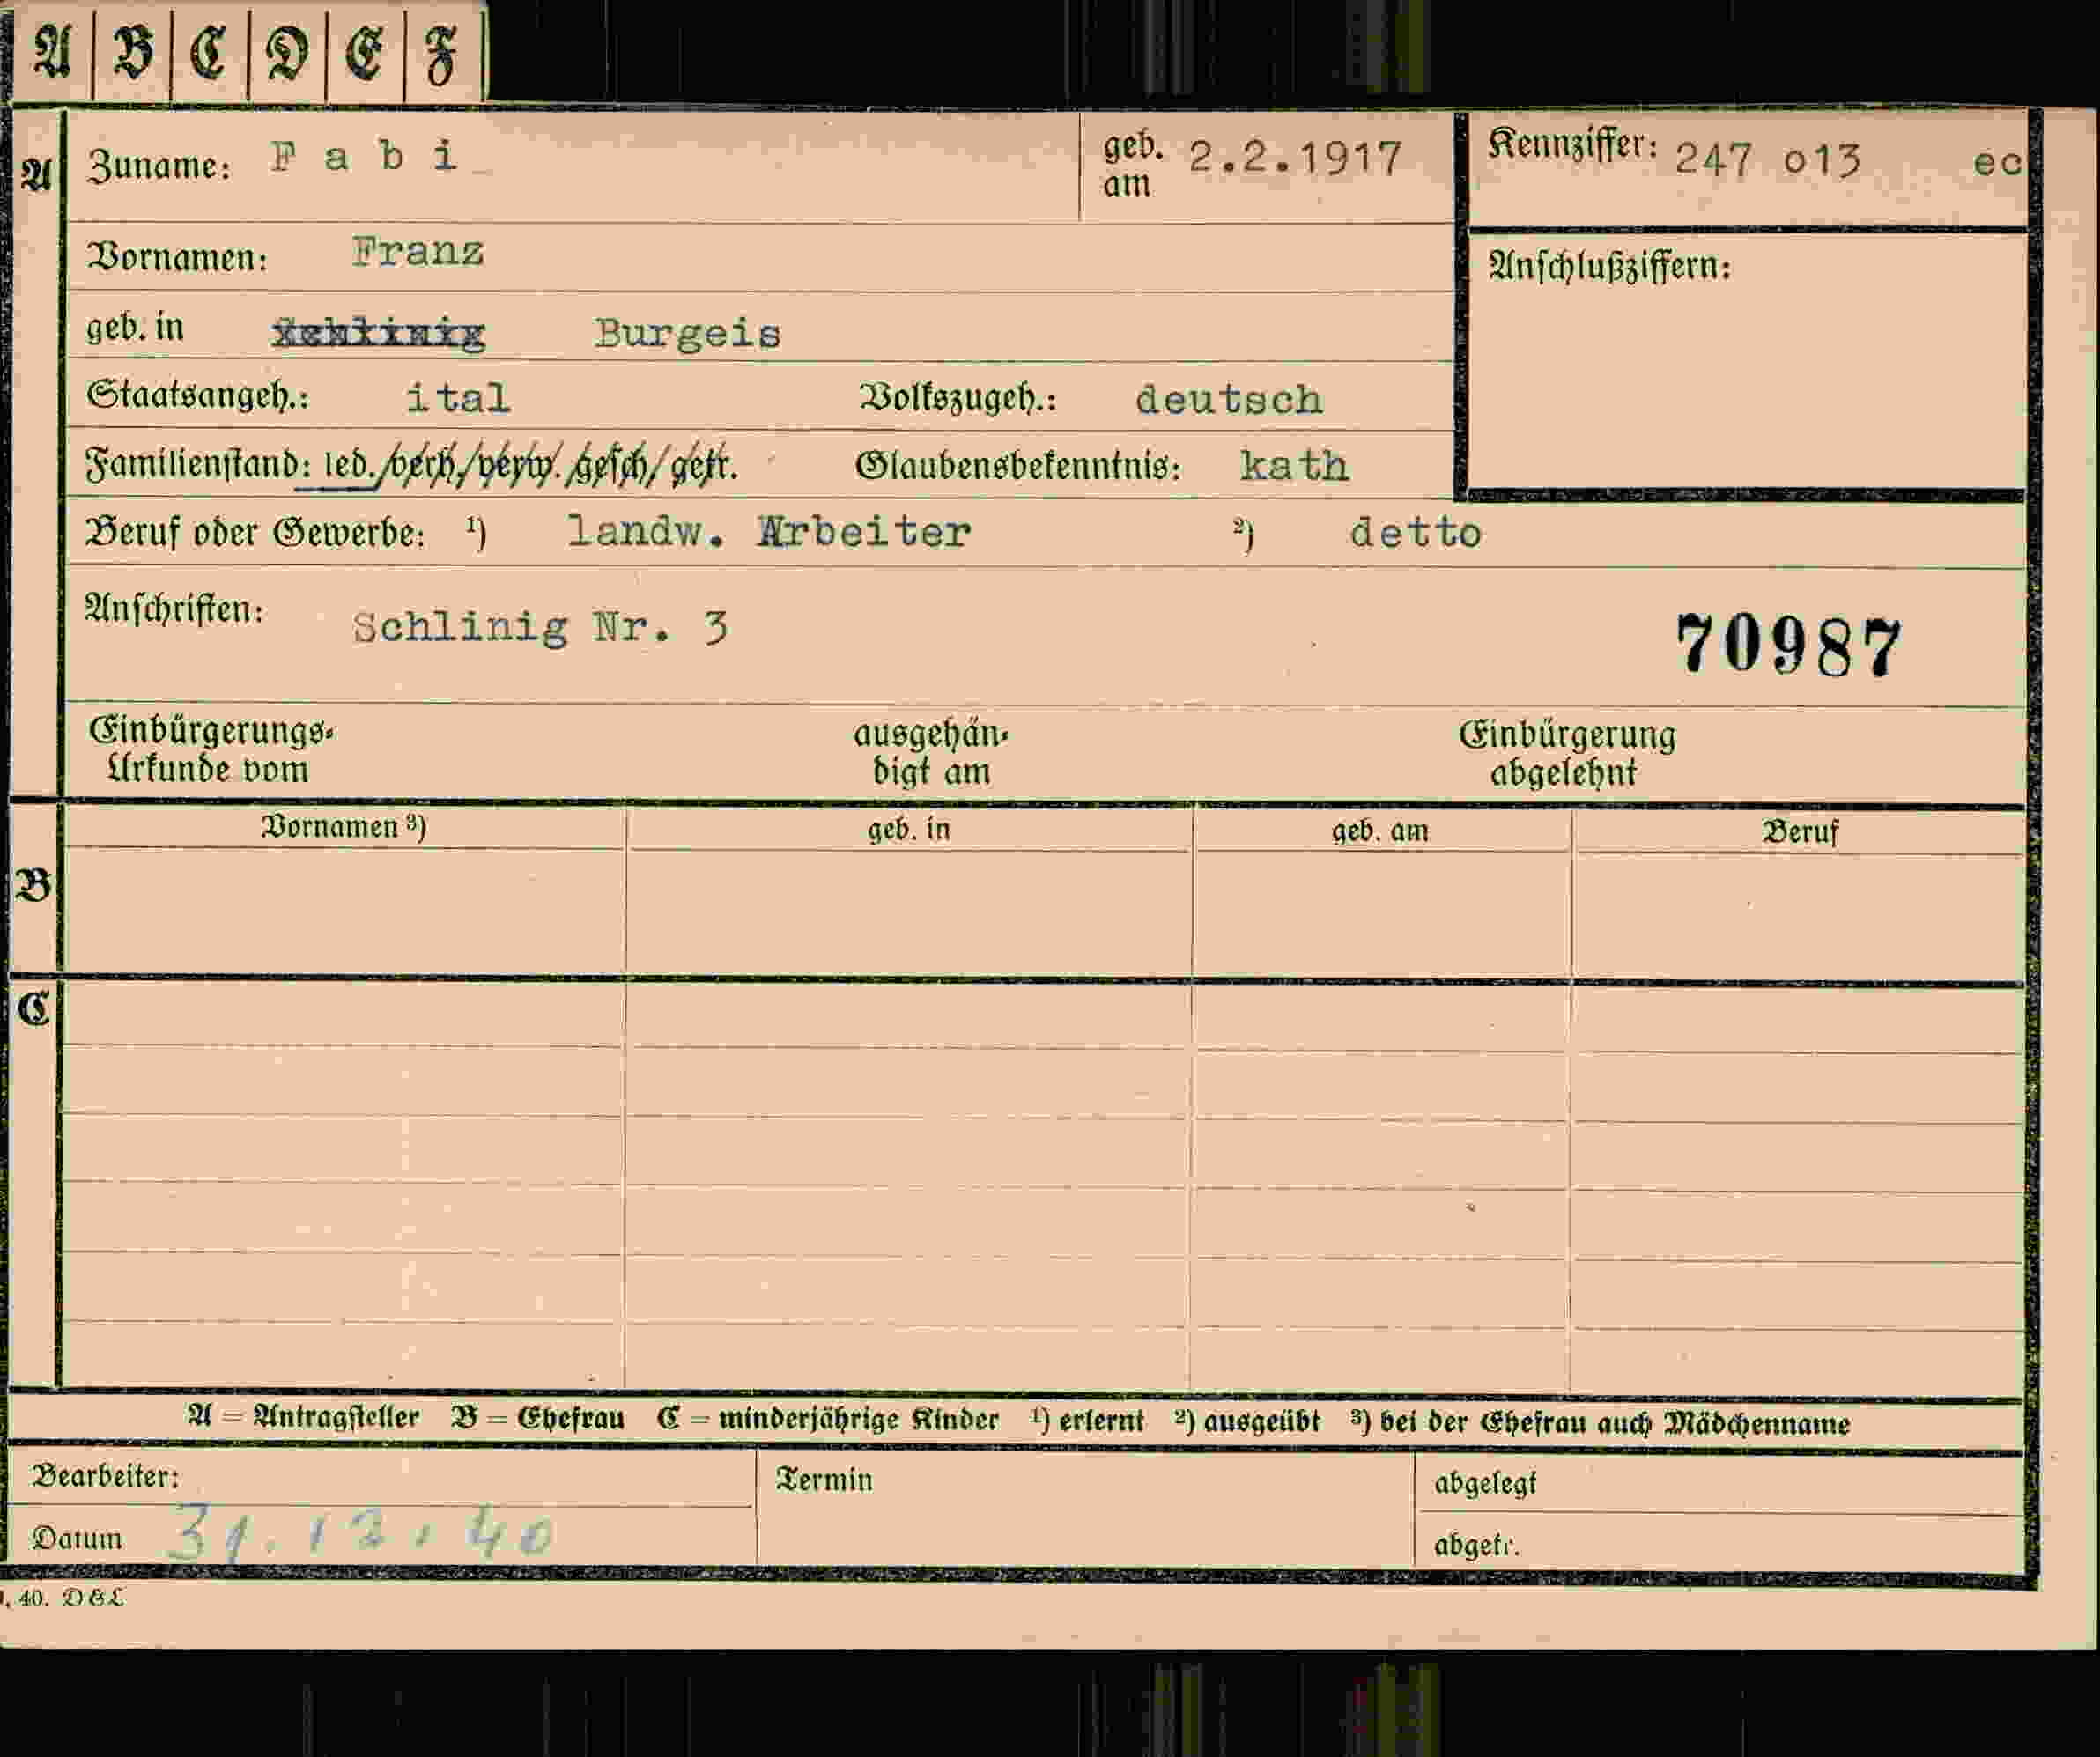This screenshot has height=1757, width=2100.
Task: Select the ethnicity value 'deutsch'
Action: 1229,400
